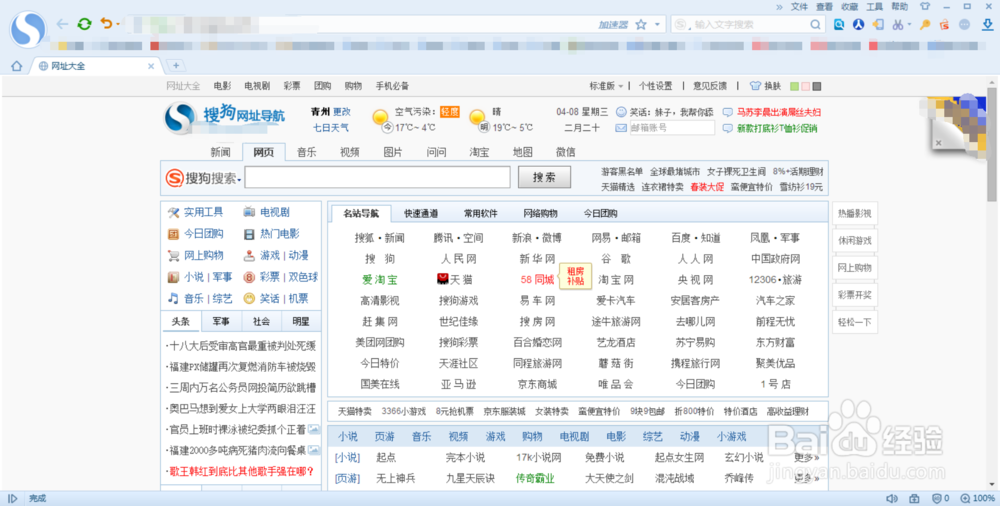Click the 热播影视 side button
The width and height of the screenshot is (1000, 506).
click(x=855, y=214)
